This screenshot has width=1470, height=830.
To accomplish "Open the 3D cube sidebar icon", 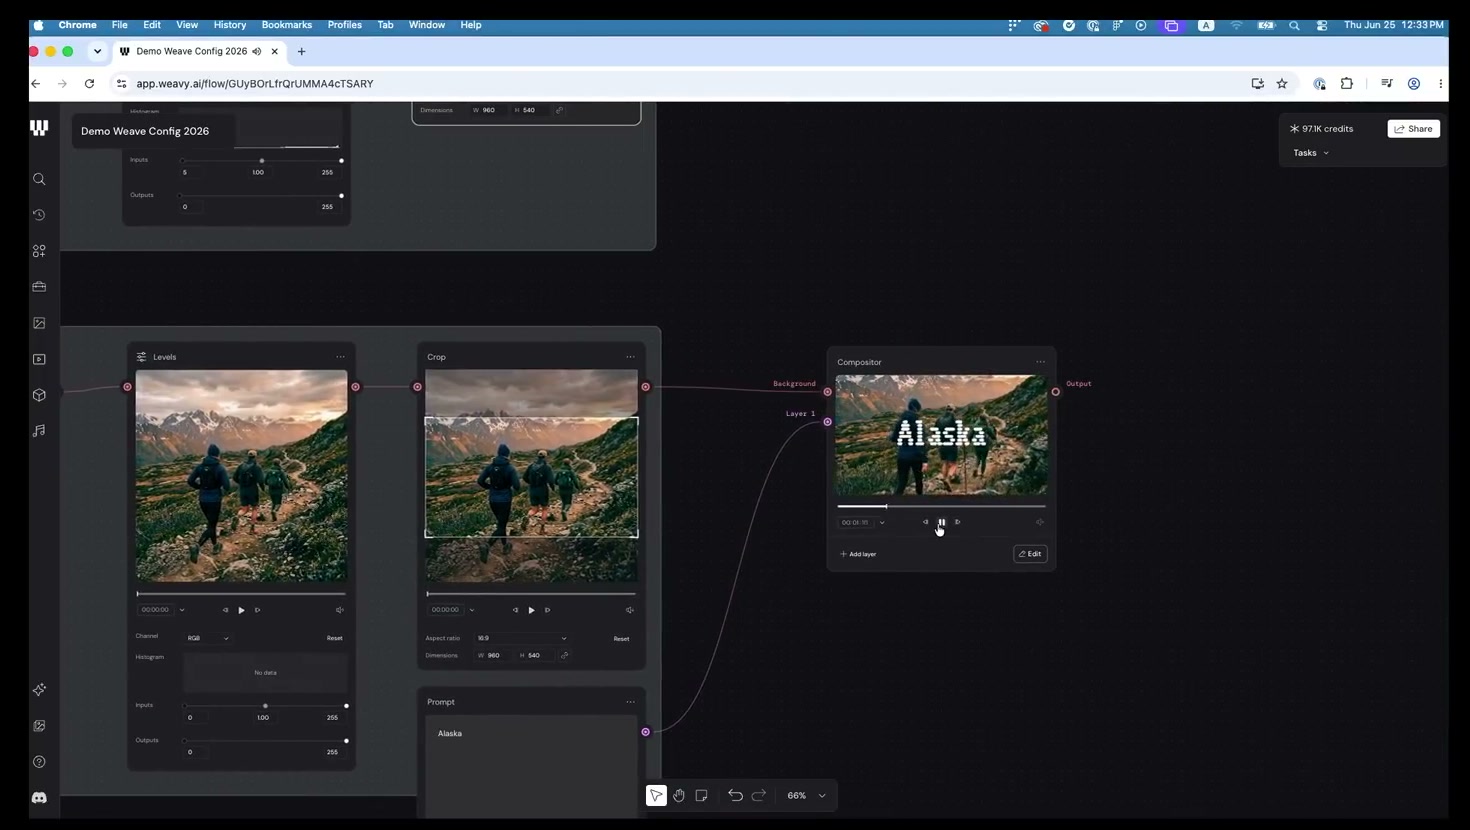I will point(39,395).
